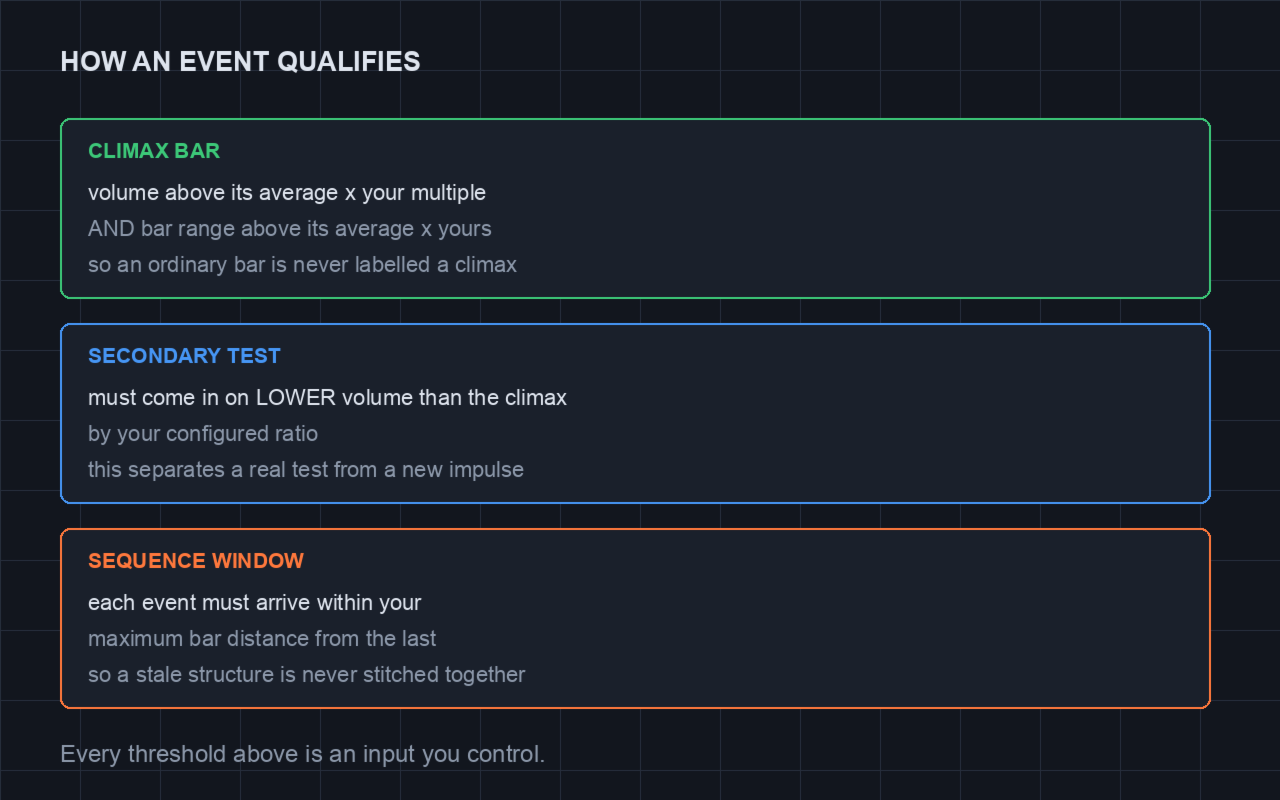Click the AND bar range above average text
Screen dimensions: 1280x800
(290, 229)
